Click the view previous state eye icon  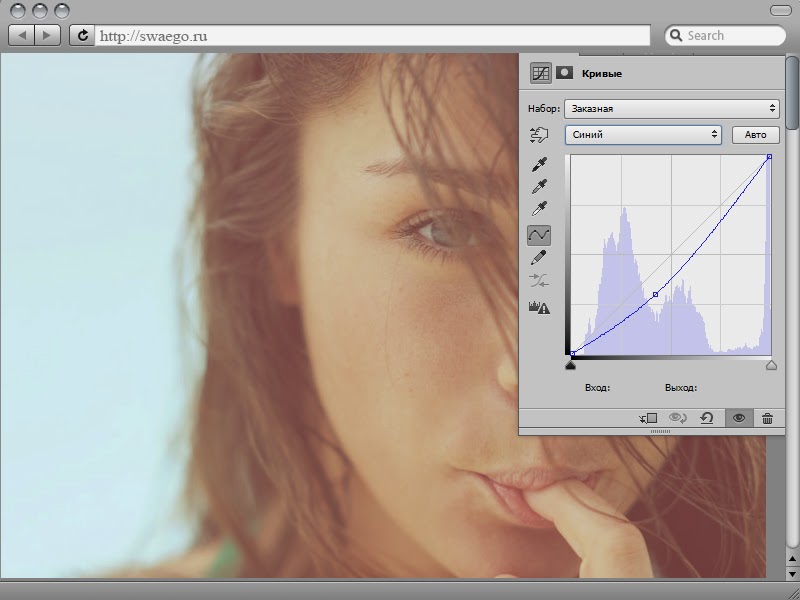[x=678, y=418]
